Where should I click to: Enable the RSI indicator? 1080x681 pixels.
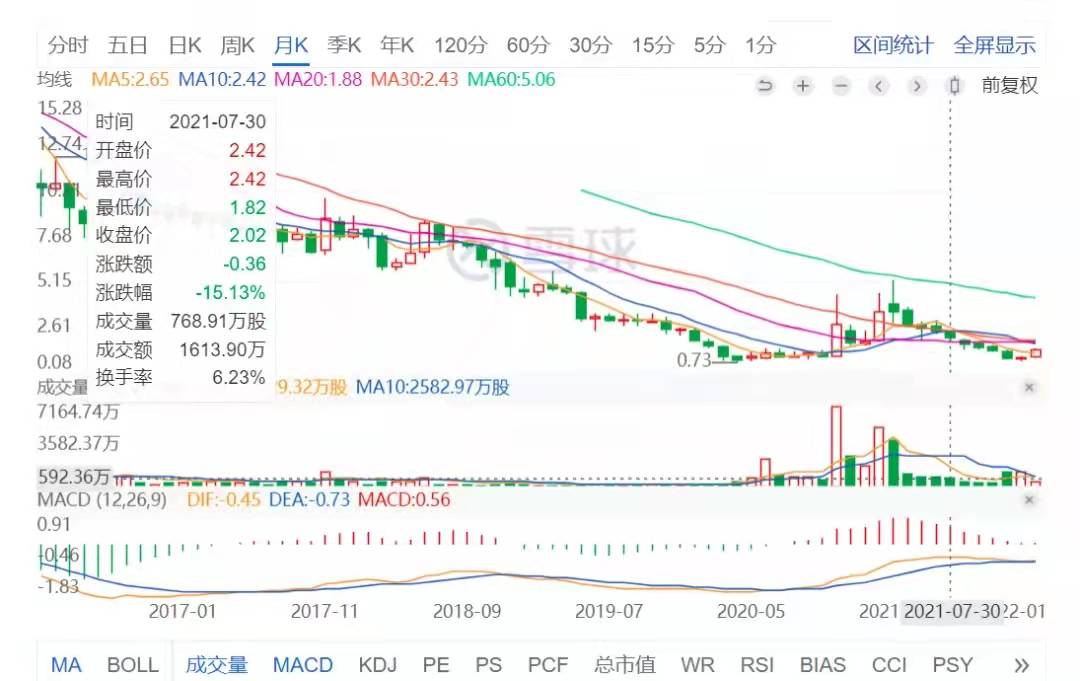pos(757,665)
